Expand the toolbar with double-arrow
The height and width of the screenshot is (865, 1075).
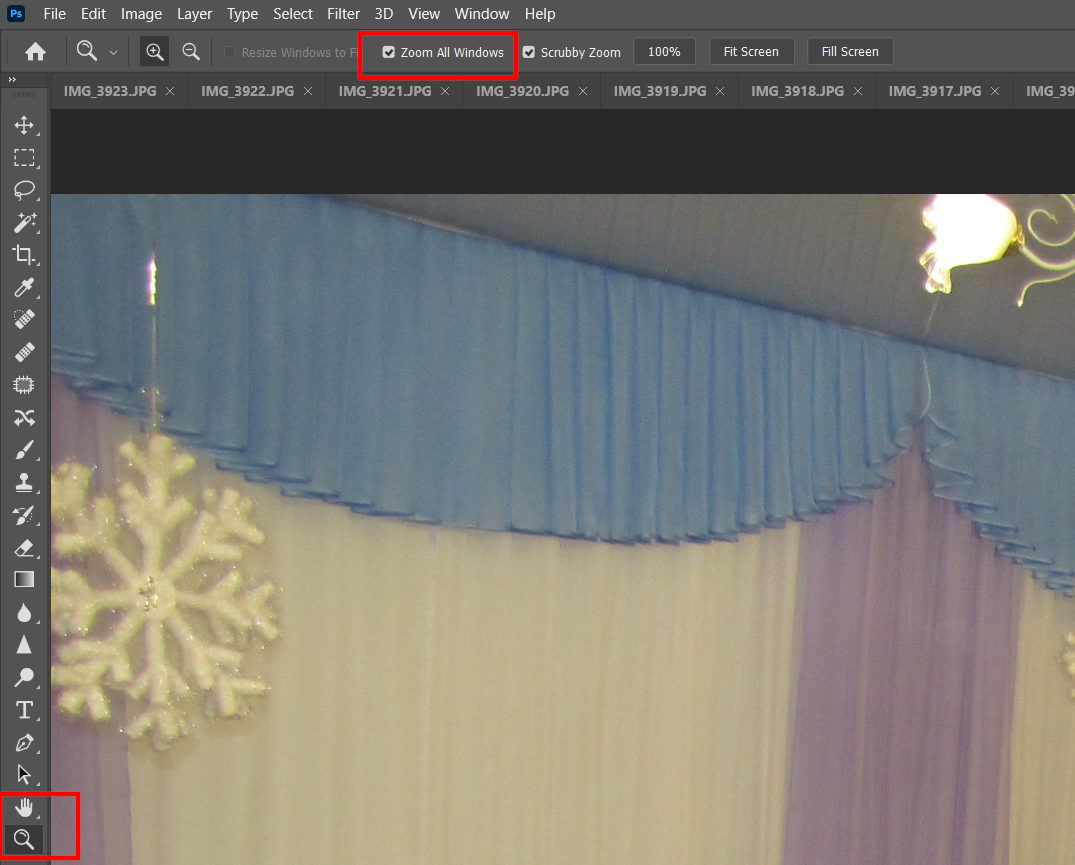coord(12,80)
